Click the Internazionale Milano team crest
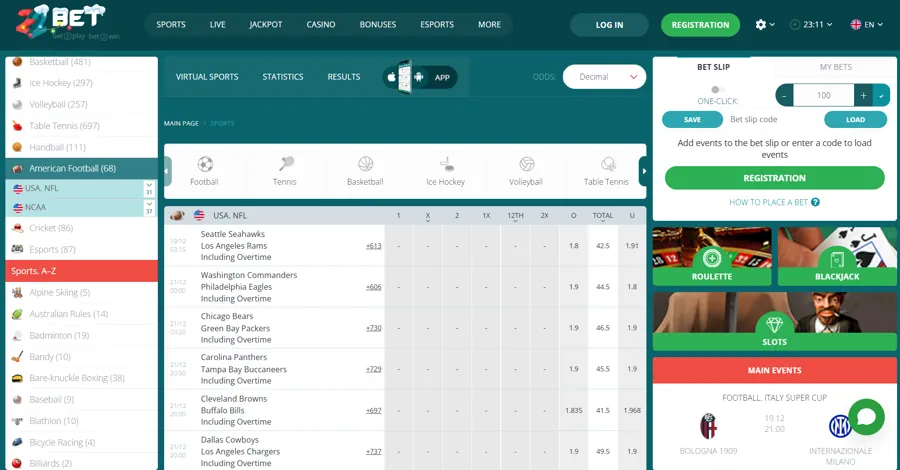900x470 pixels. pos(840,426)
